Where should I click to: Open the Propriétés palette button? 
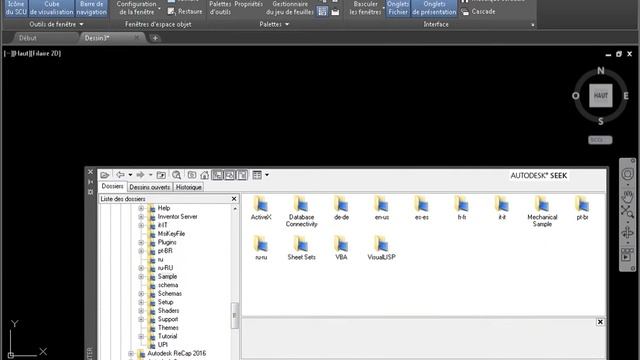(x=249, y=5)
